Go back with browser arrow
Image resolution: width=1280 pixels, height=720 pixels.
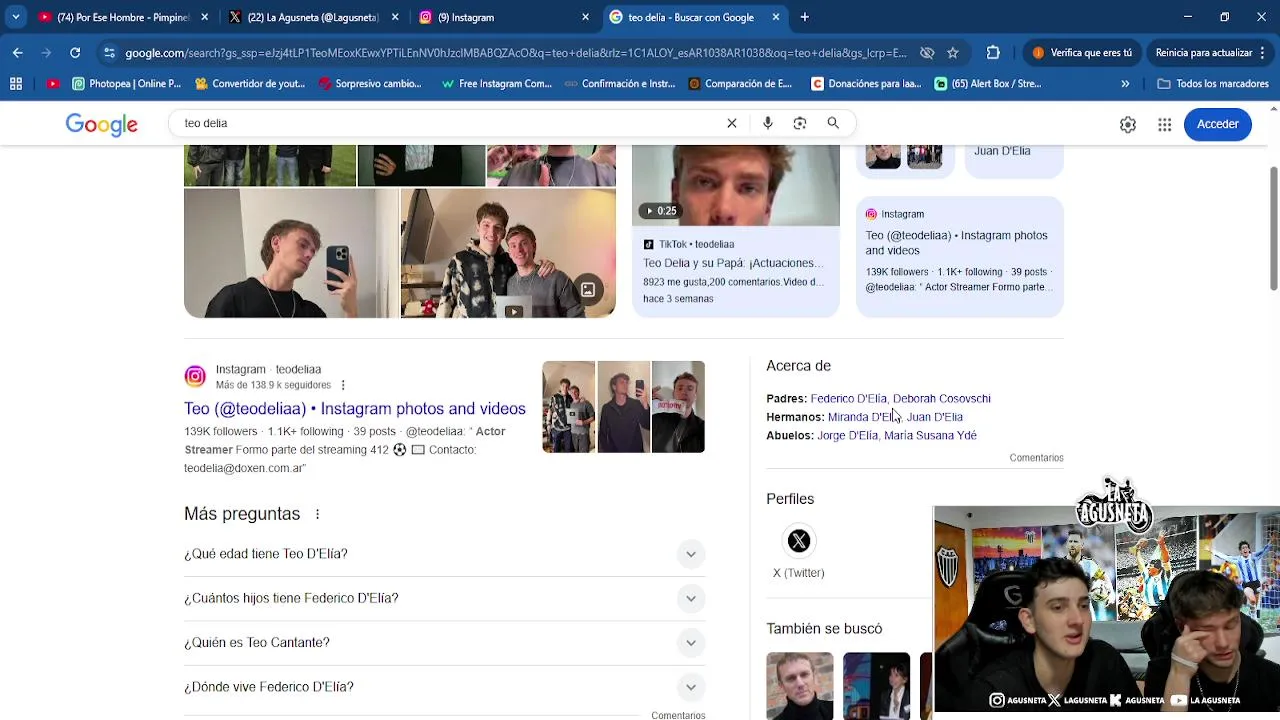pos(18,53)
